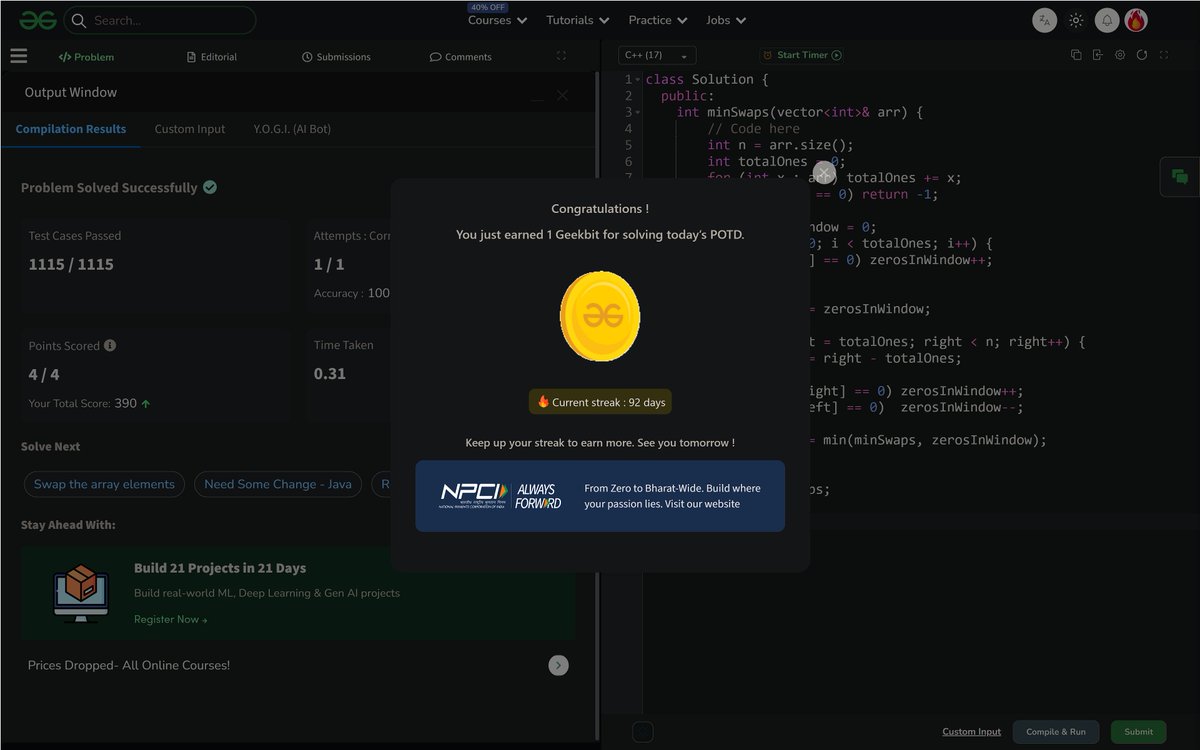Image resolution: width=1200 pixels, height=750 pixels.
Task: Click the info icon beside Points Scored
Action: click(110, 345)
